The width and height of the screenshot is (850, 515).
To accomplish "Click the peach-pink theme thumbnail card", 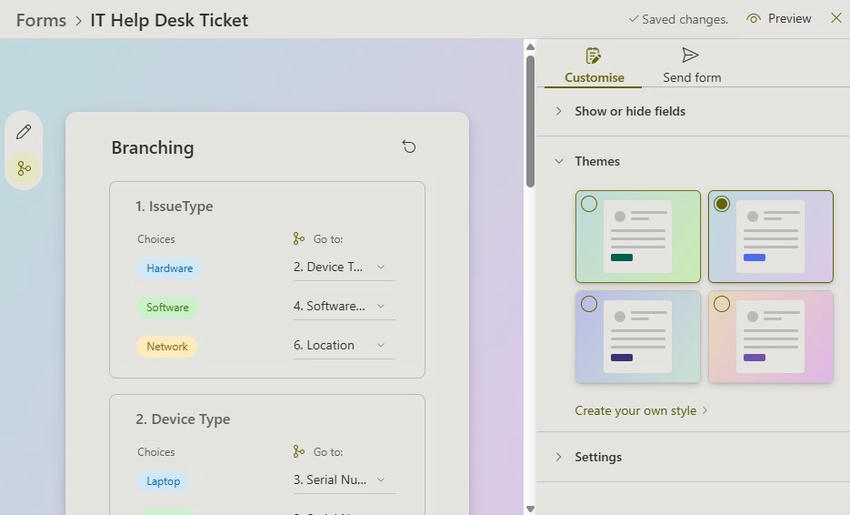I will tap(771, 337).
